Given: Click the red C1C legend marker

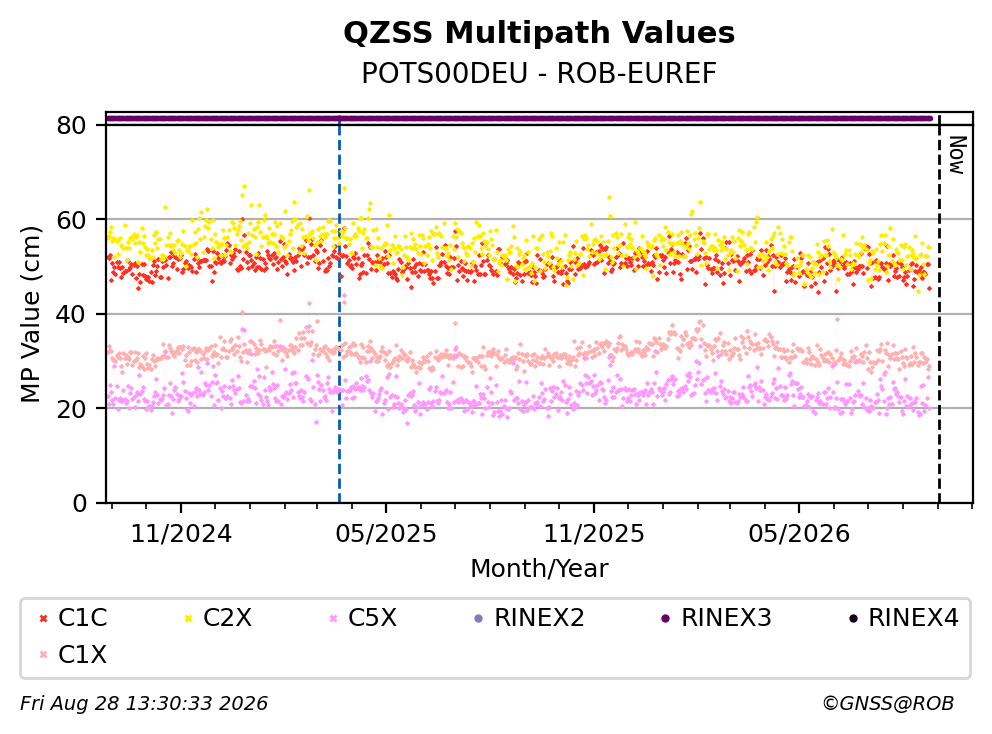Looking at the screenshot, I should 44,618.
